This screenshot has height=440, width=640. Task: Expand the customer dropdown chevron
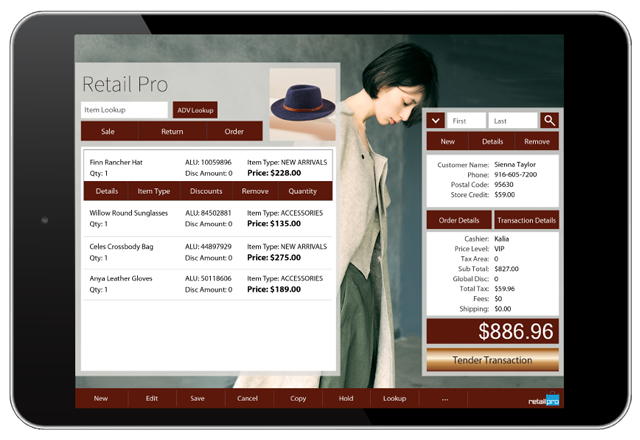[436, 120]
